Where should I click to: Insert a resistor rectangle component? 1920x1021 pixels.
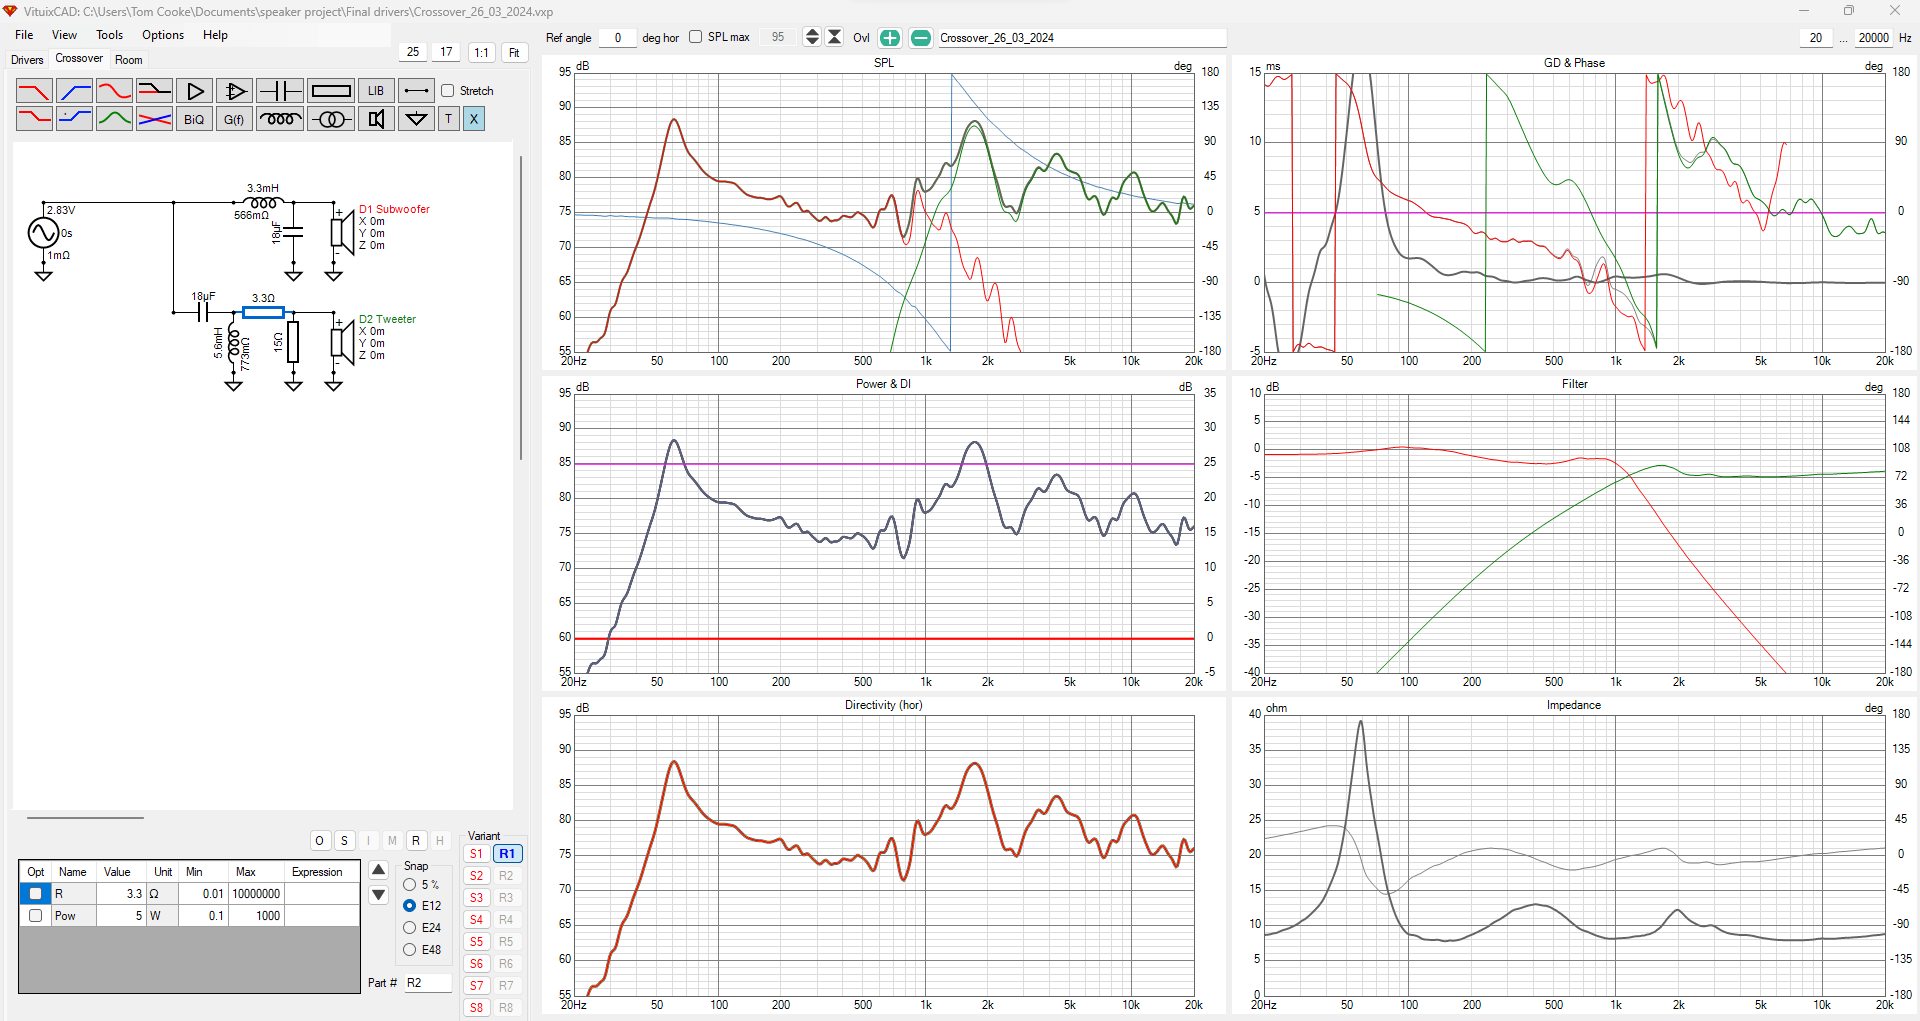[330, 91]
